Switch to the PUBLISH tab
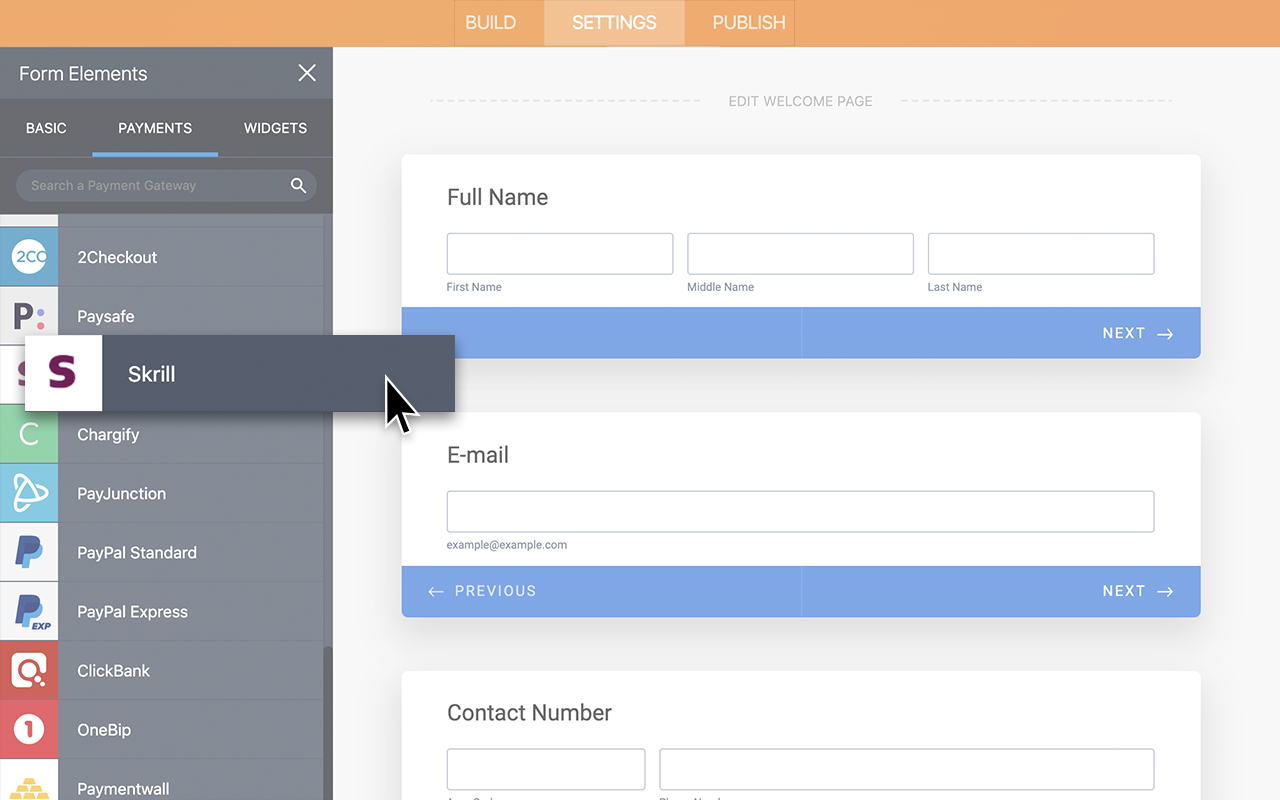1280x800 pixels. 739,22
